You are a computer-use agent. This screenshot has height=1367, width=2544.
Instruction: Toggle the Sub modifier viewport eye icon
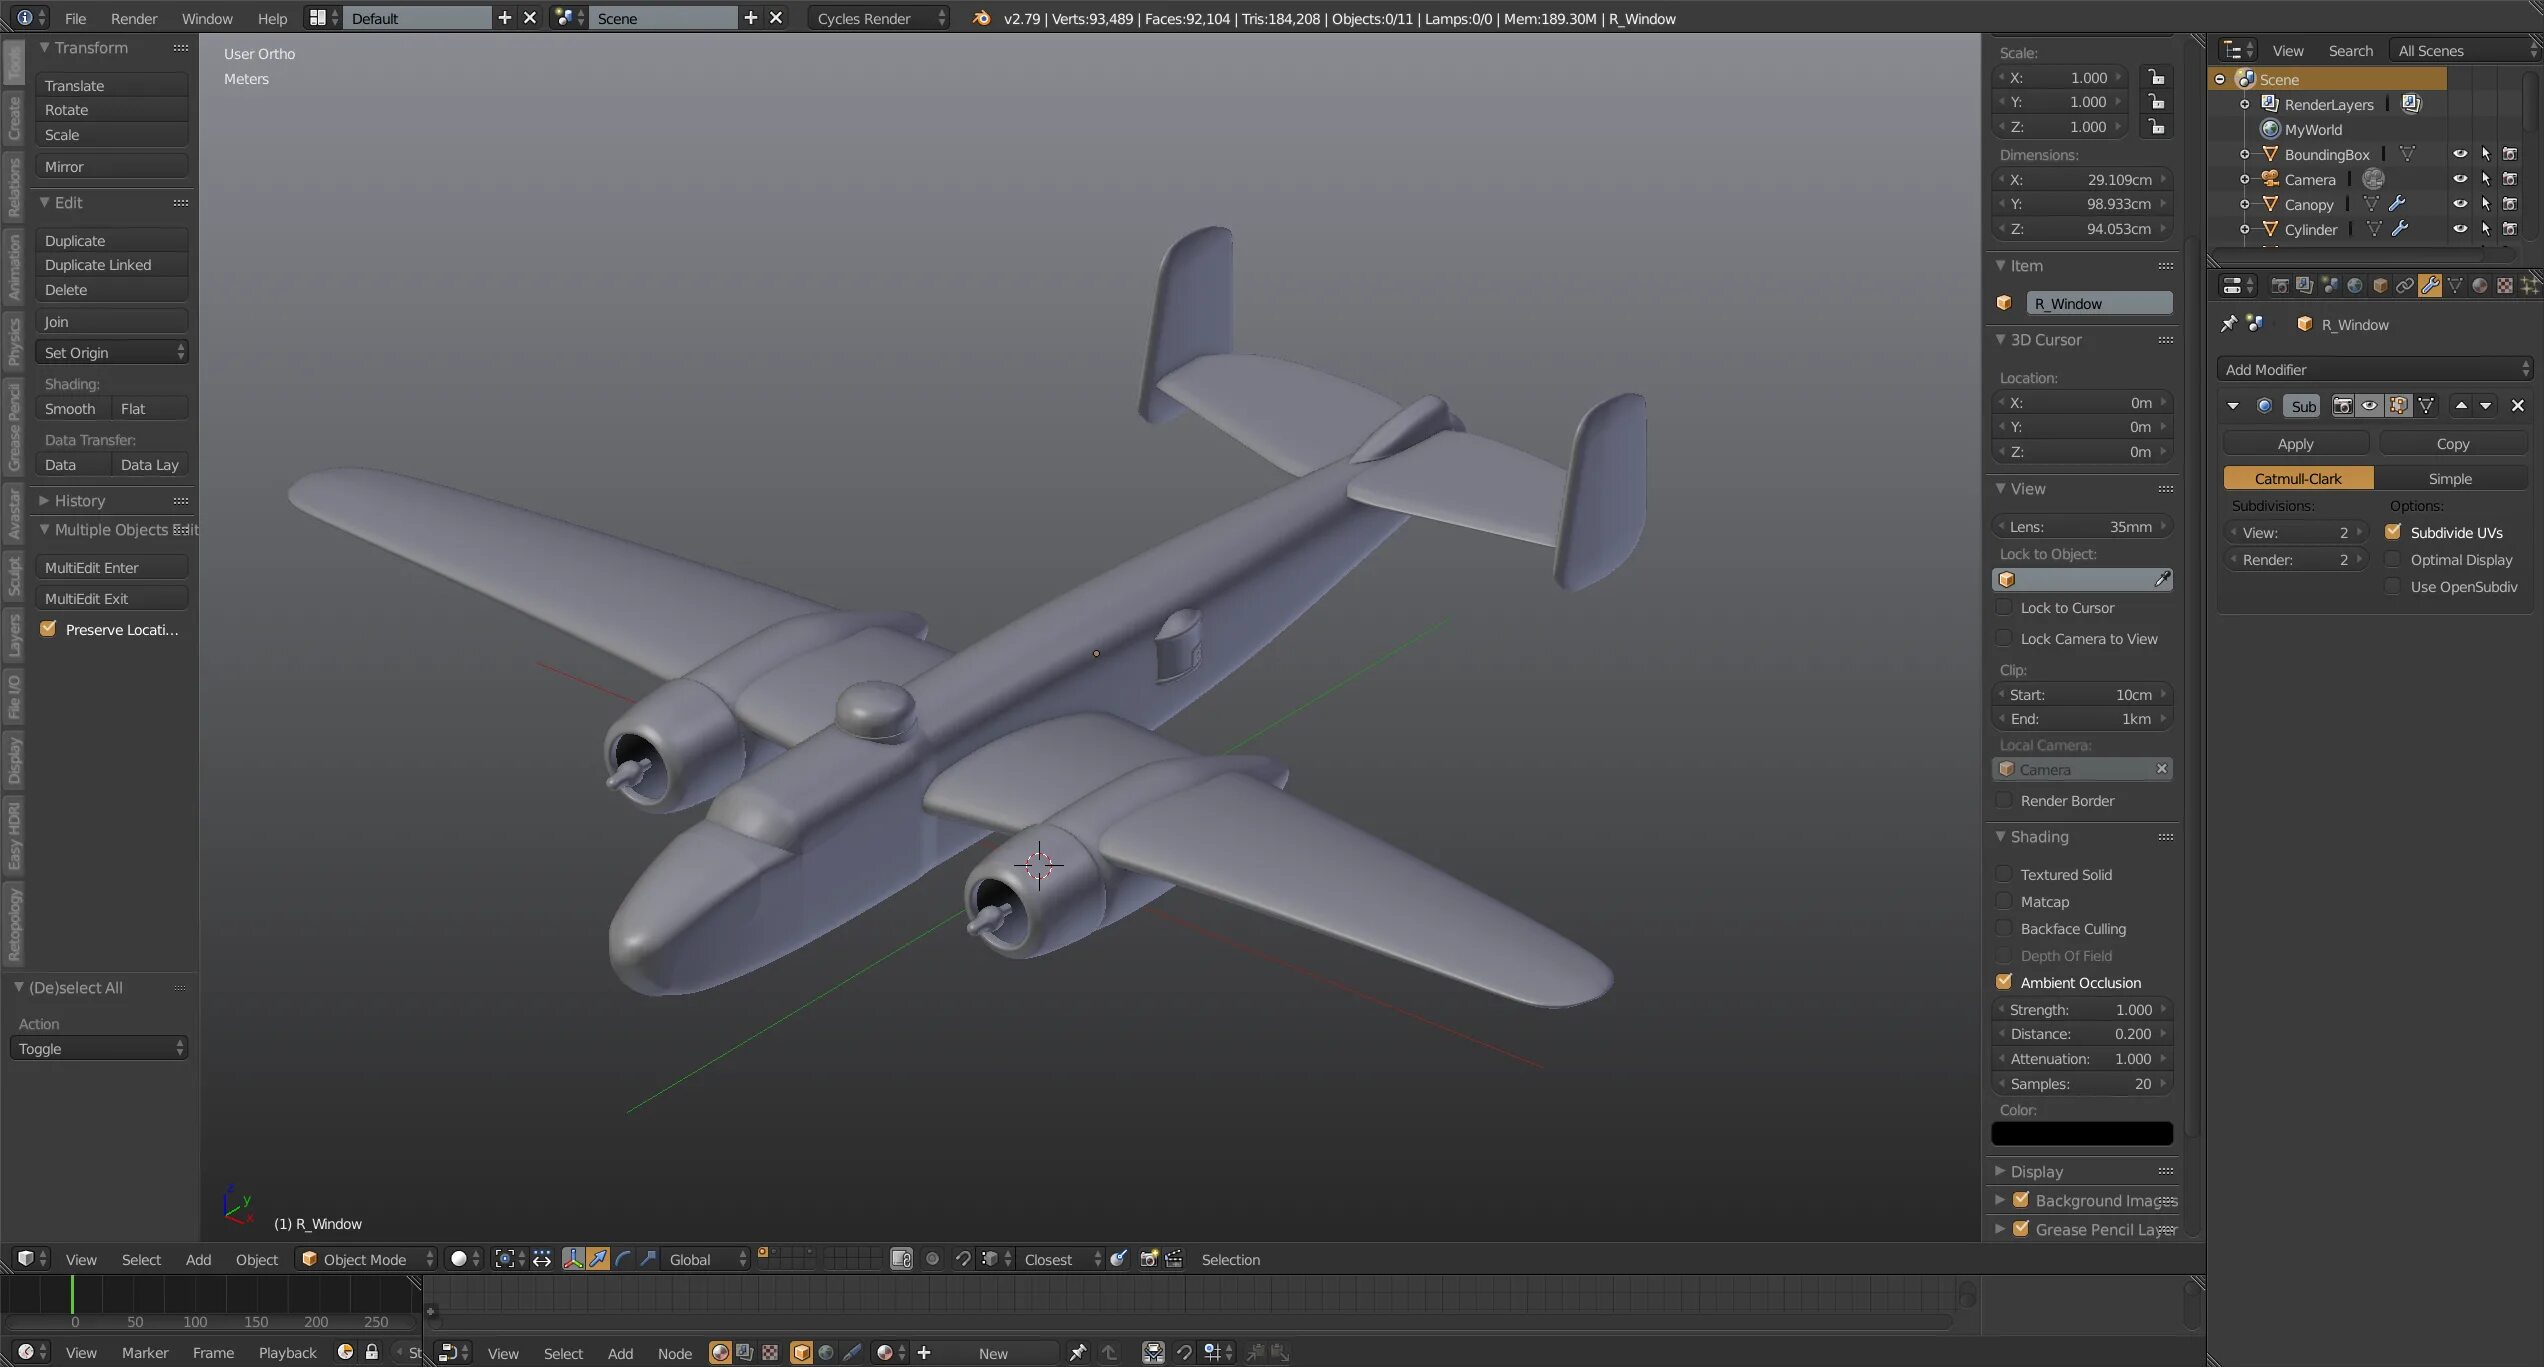click(2370, 406)
